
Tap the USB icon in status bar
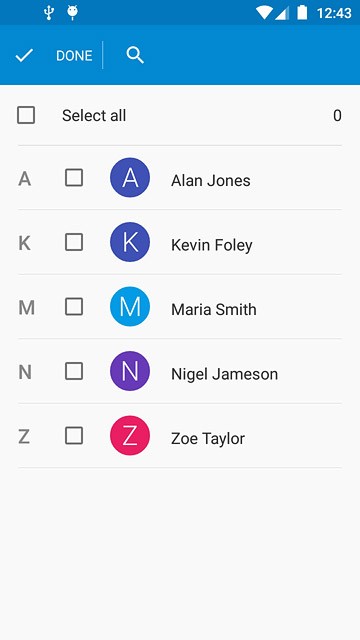(49, 13)
